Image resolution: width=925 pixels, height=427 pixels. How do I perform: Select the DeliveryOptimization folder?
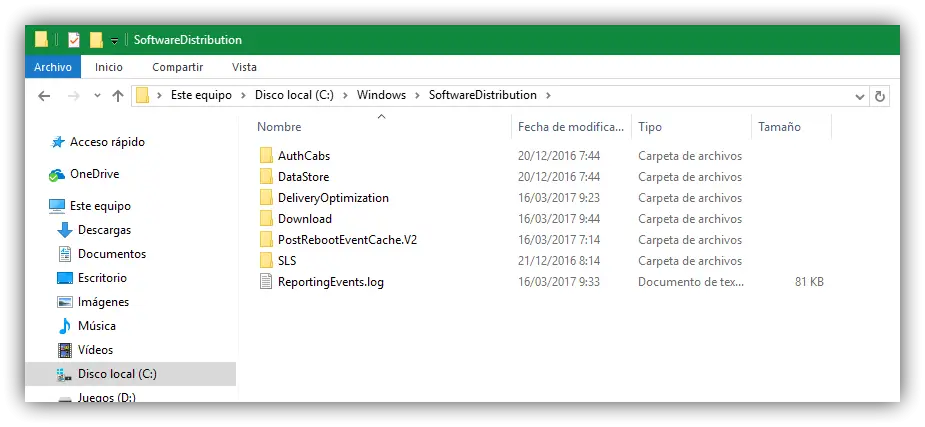point(333,198)
